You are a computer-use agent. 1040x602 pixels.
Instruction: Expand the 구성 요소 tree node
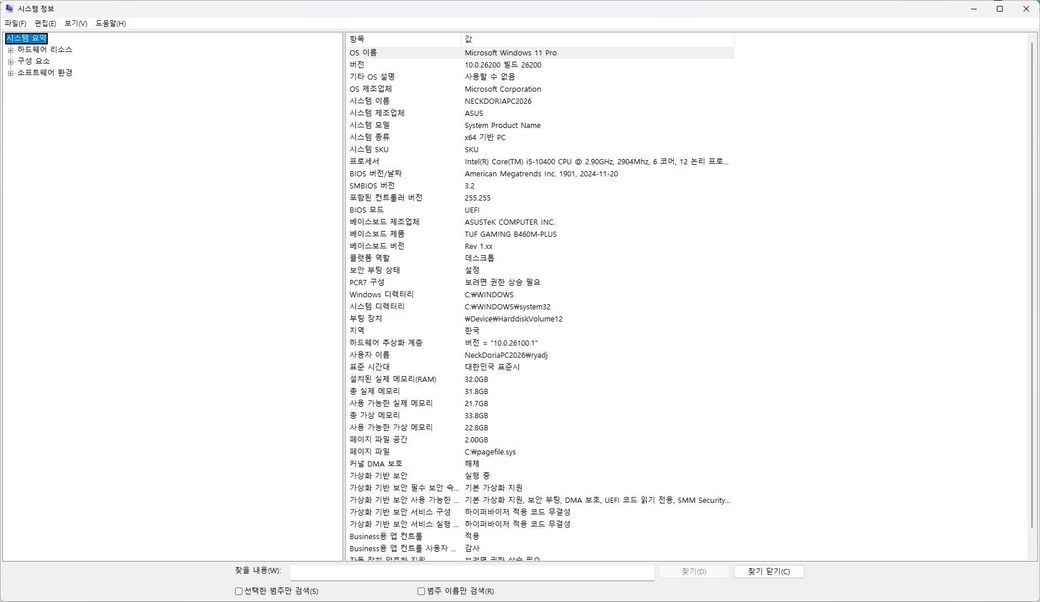click(x=10, y=61)
